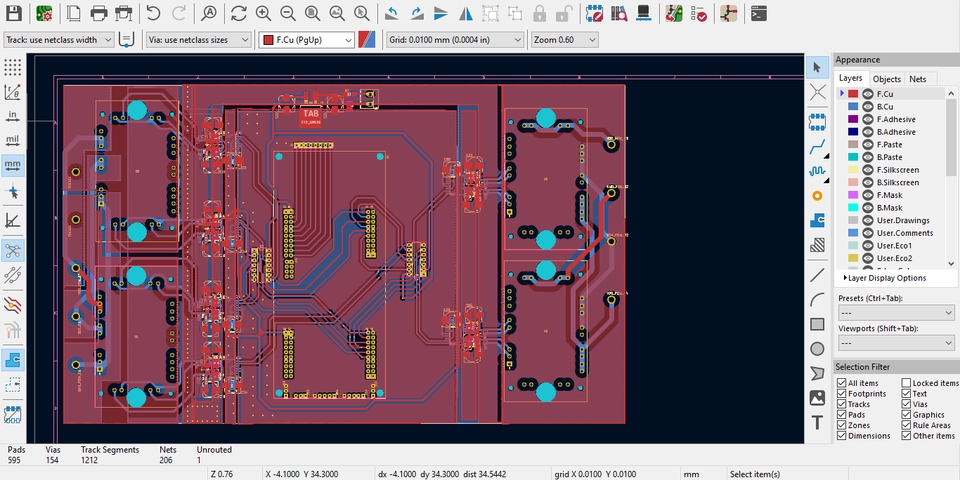The image size is (960, 480).
Task: Select the F.Paste layer row
Action: pyautogui.click(x=890, y=144)
